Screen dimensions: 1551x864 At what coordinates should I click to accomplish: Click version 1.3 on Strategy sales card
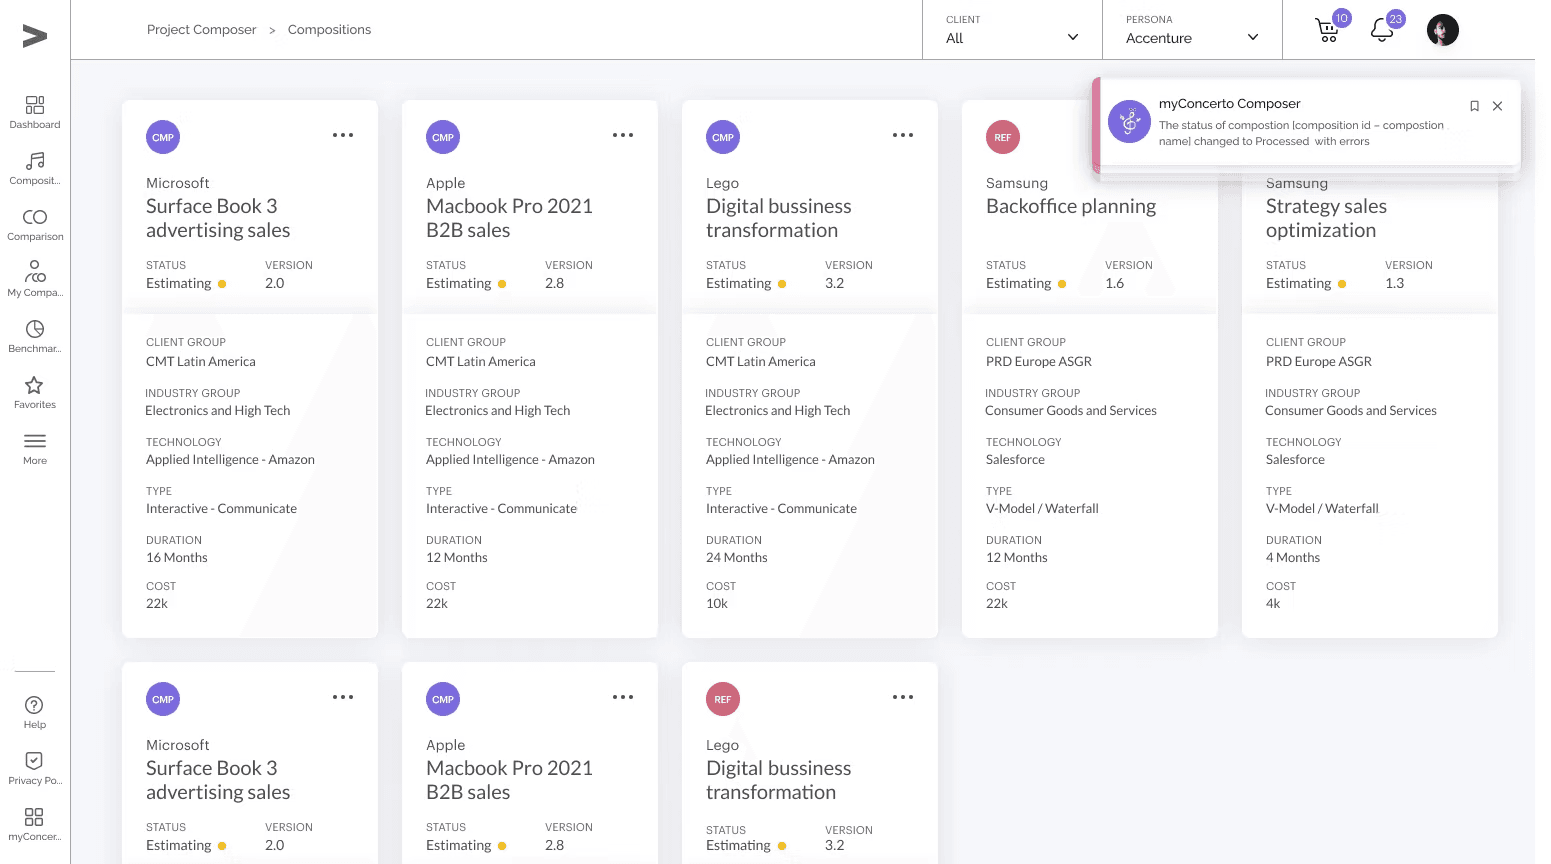[1395, 284]
